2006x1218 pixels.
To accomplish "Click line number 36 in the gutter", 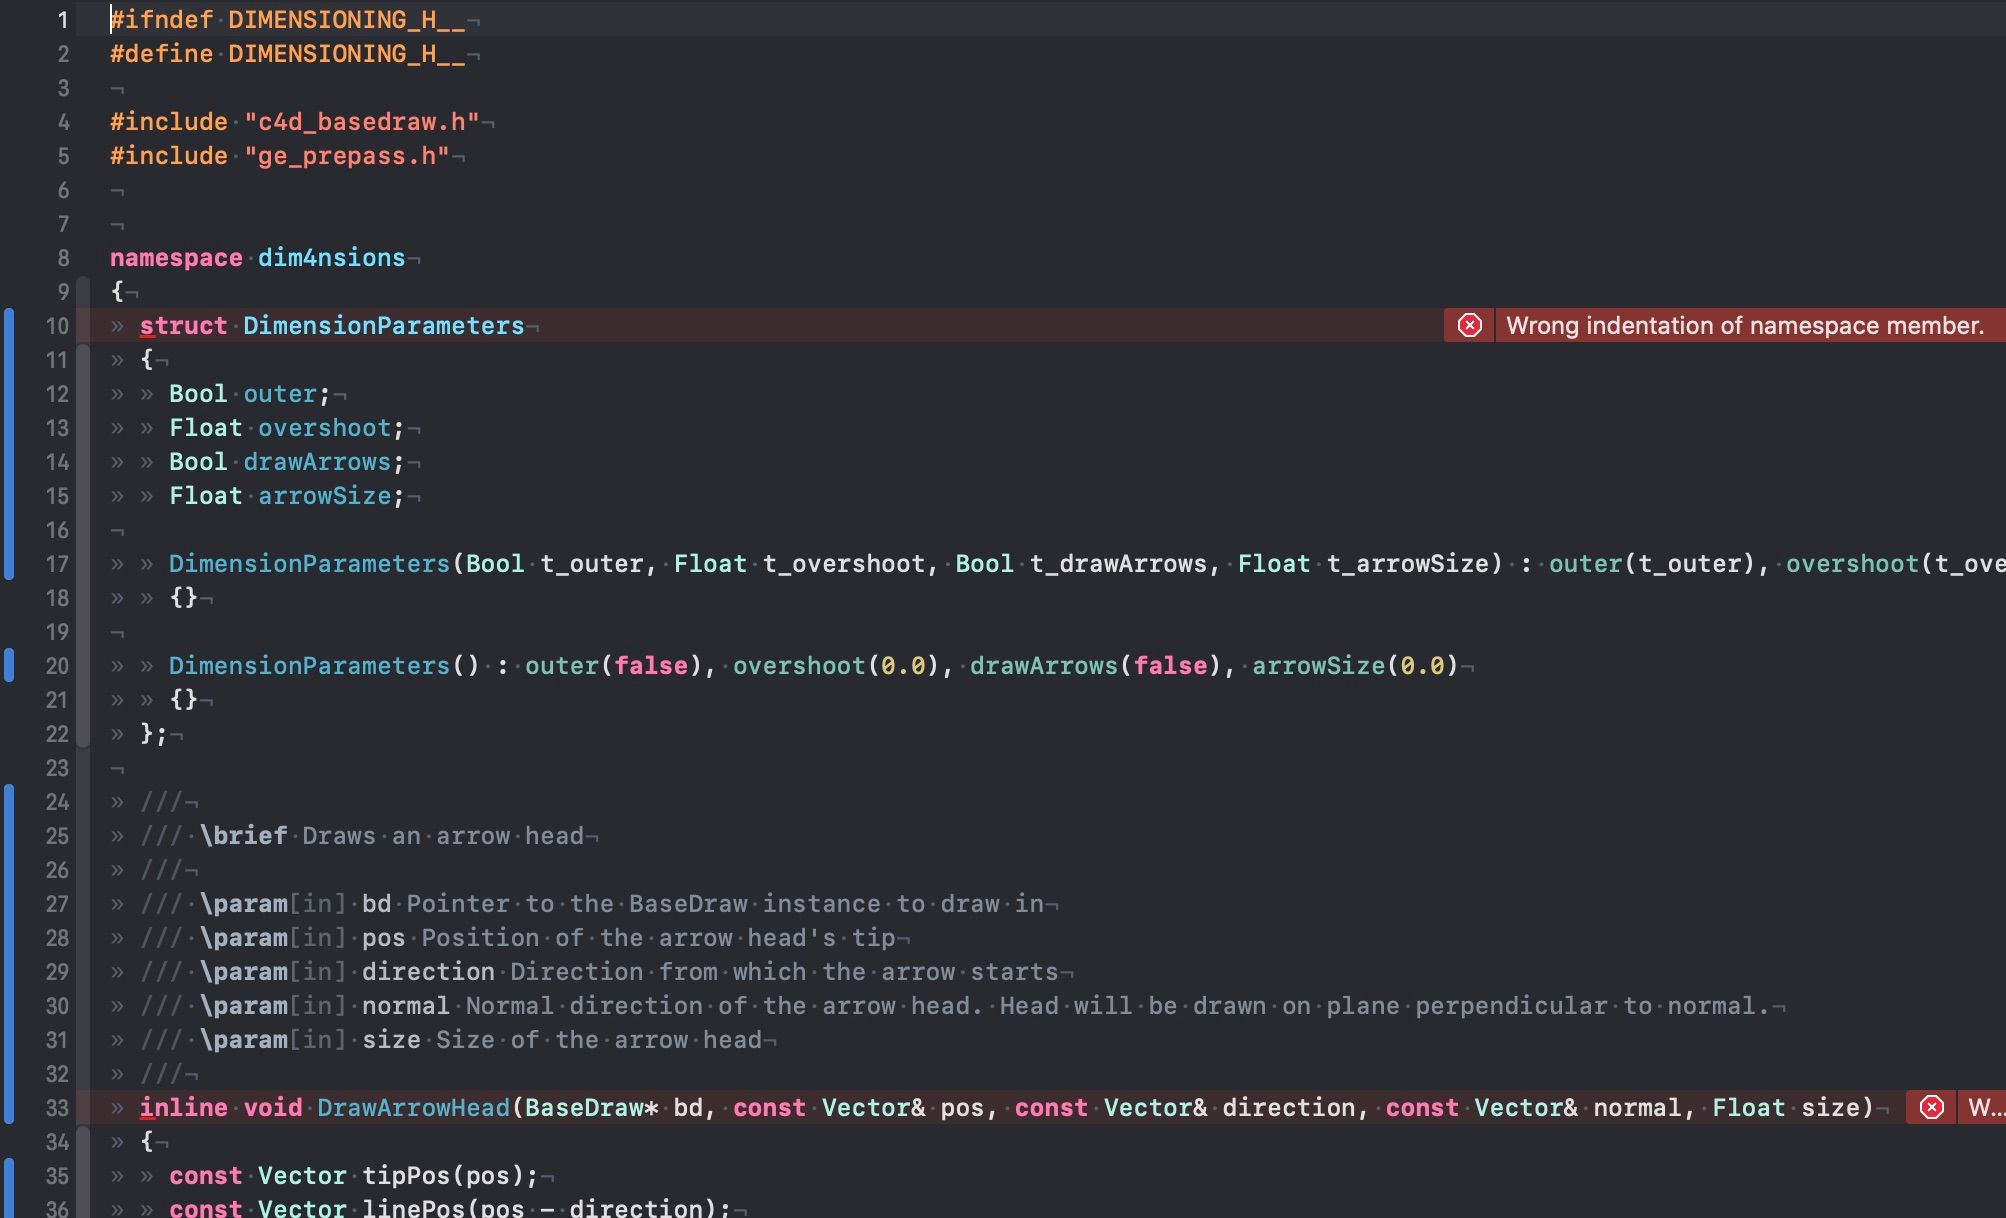I will [58, 1208].
